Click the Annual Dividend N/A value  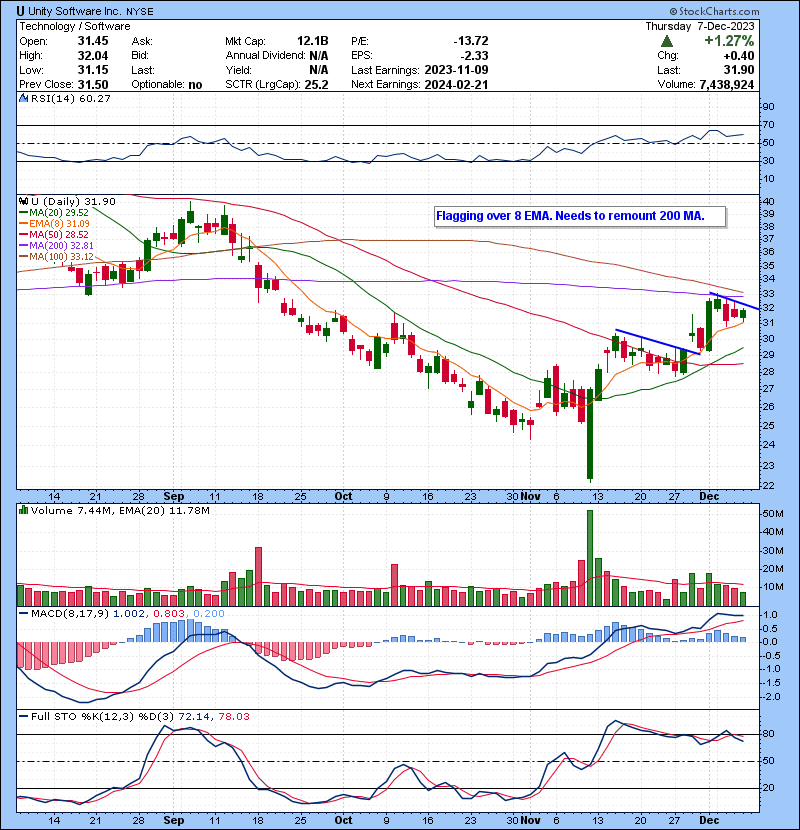(318, 56)
